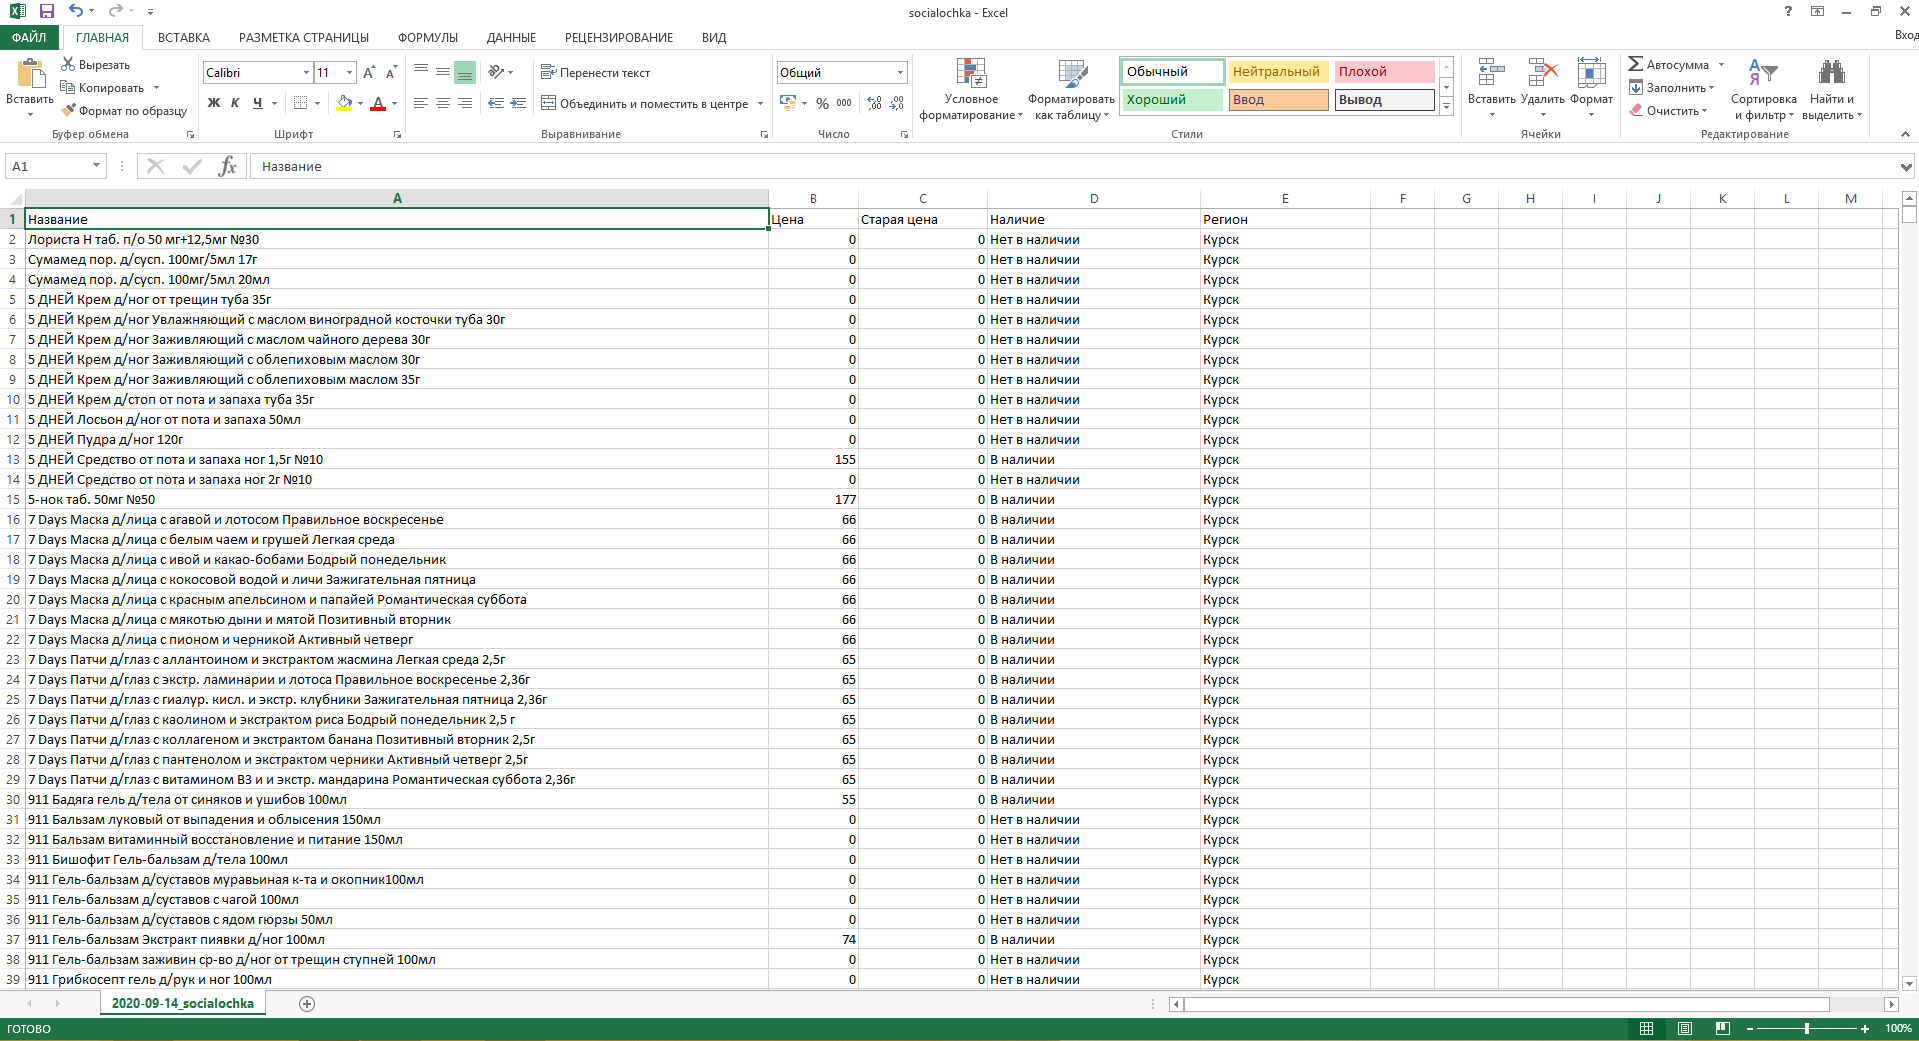Align text to center icon
Screen dimensions: 1919x1041
(443, 103)
